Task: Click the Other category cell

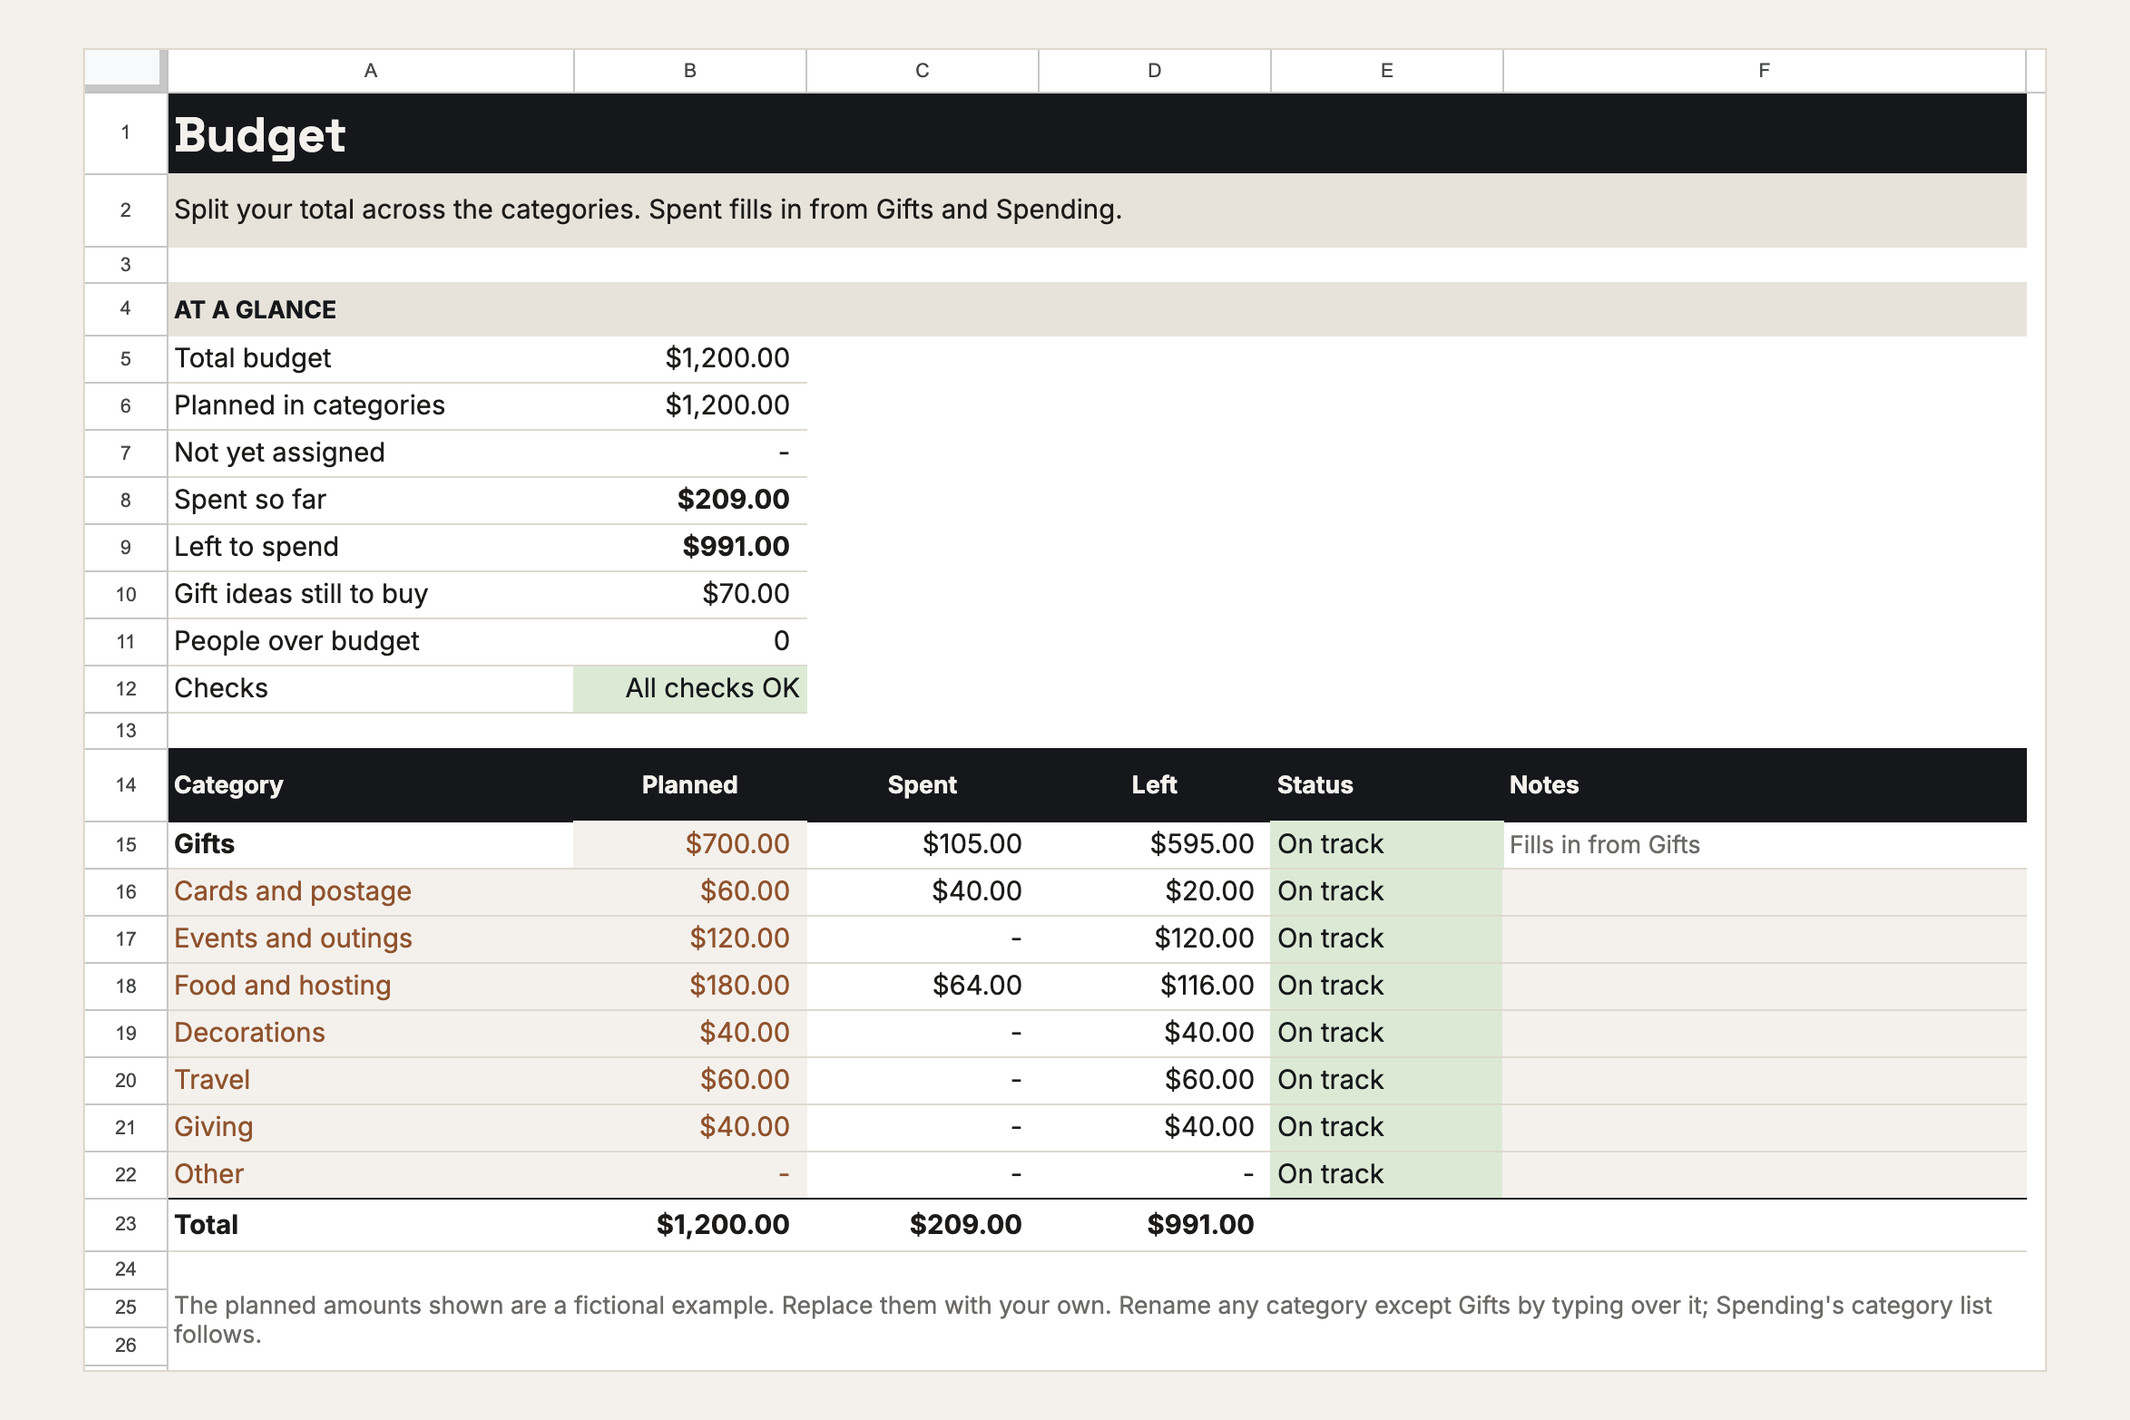Action: (x=370, y=1173)
